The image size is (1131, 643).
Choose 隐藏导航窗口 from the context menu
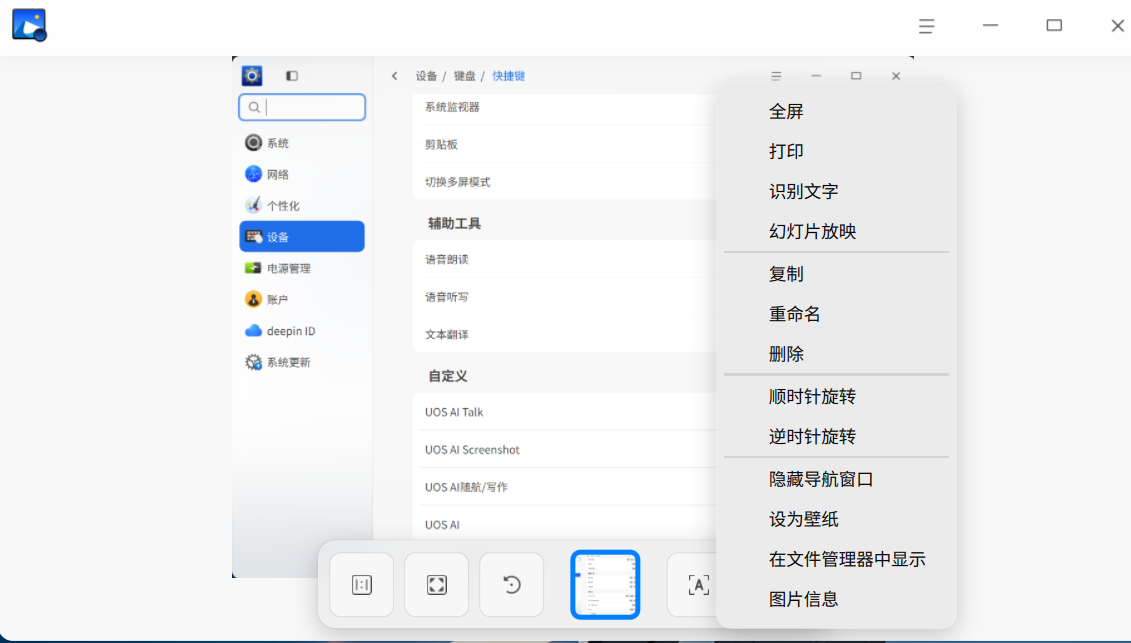(x=837, y=479)
